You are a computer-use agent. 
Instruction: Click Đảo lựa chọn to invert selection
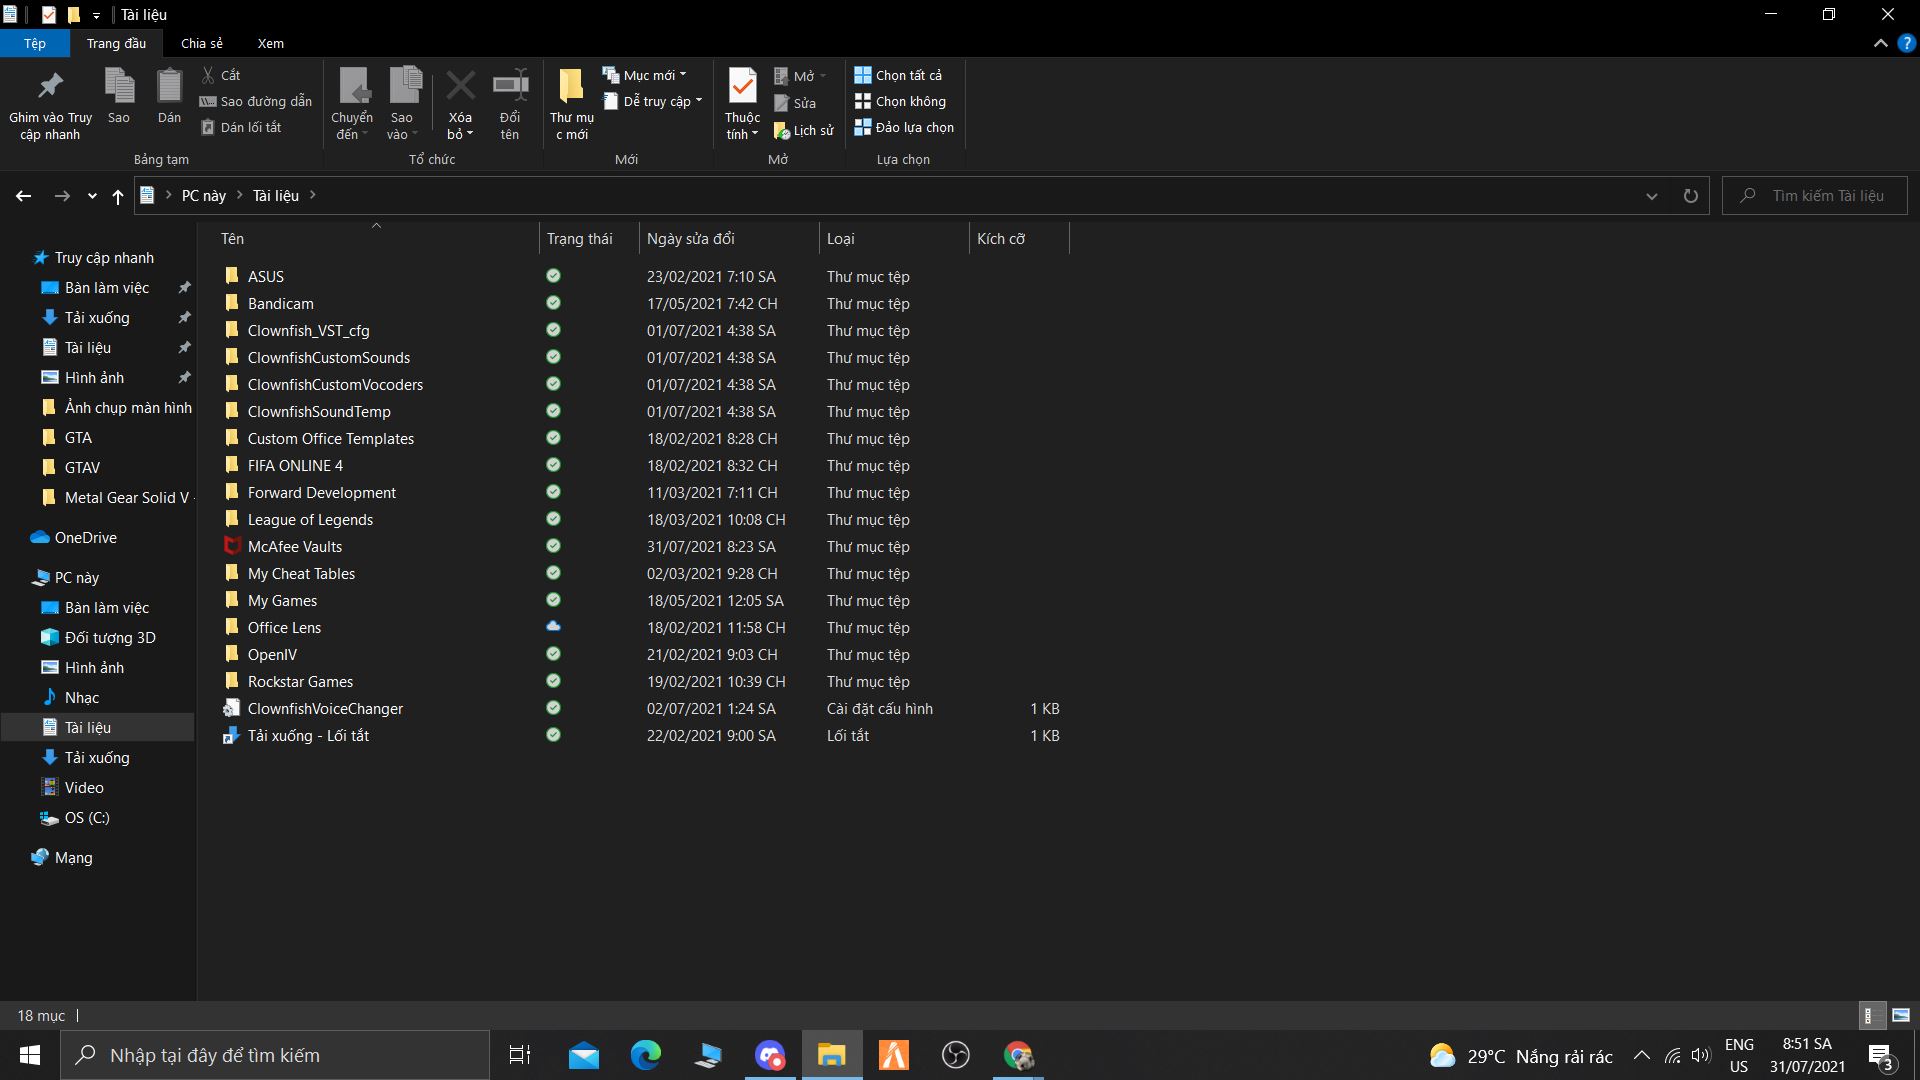[905, 127]
